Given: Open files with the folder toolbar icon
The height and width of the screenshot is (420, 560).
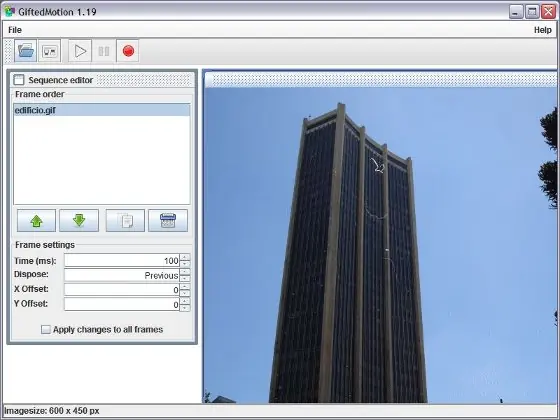Looking at the screenshot, I should pyautogui.click(x=26, y=51).
